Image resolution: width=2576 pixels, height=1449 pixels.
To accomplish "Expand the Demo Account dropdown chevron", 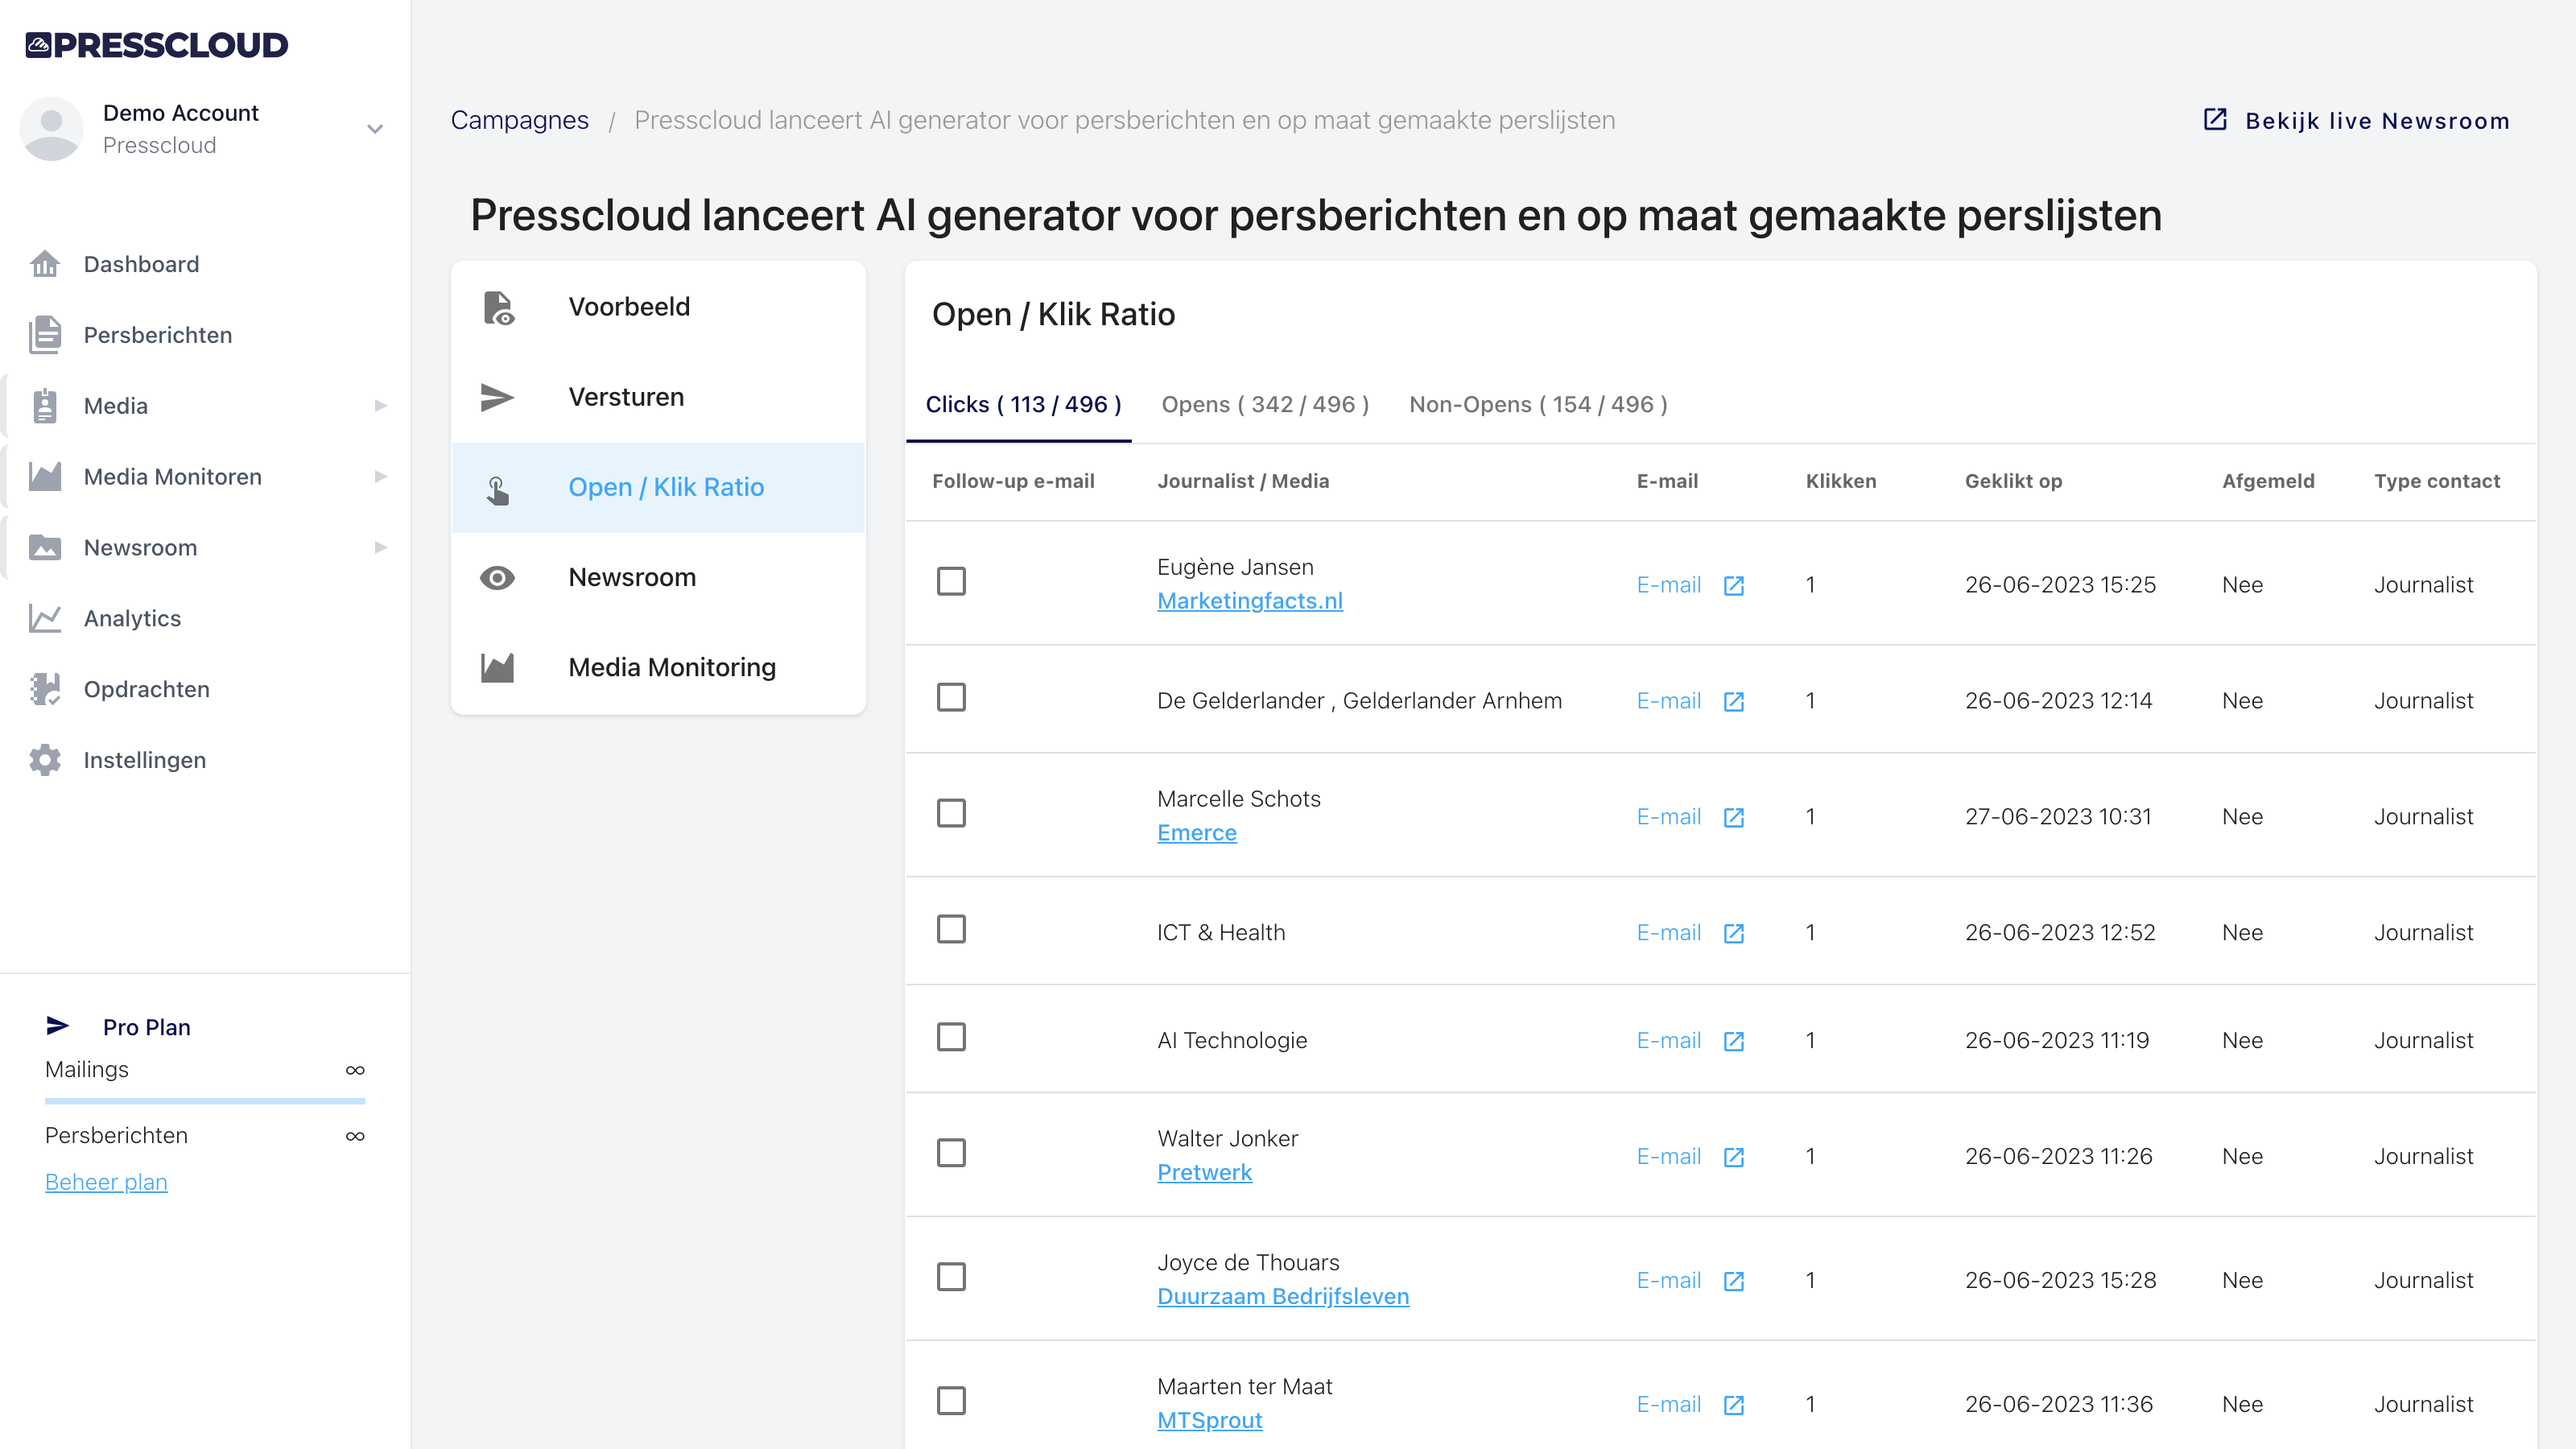I will click(375, 129).
